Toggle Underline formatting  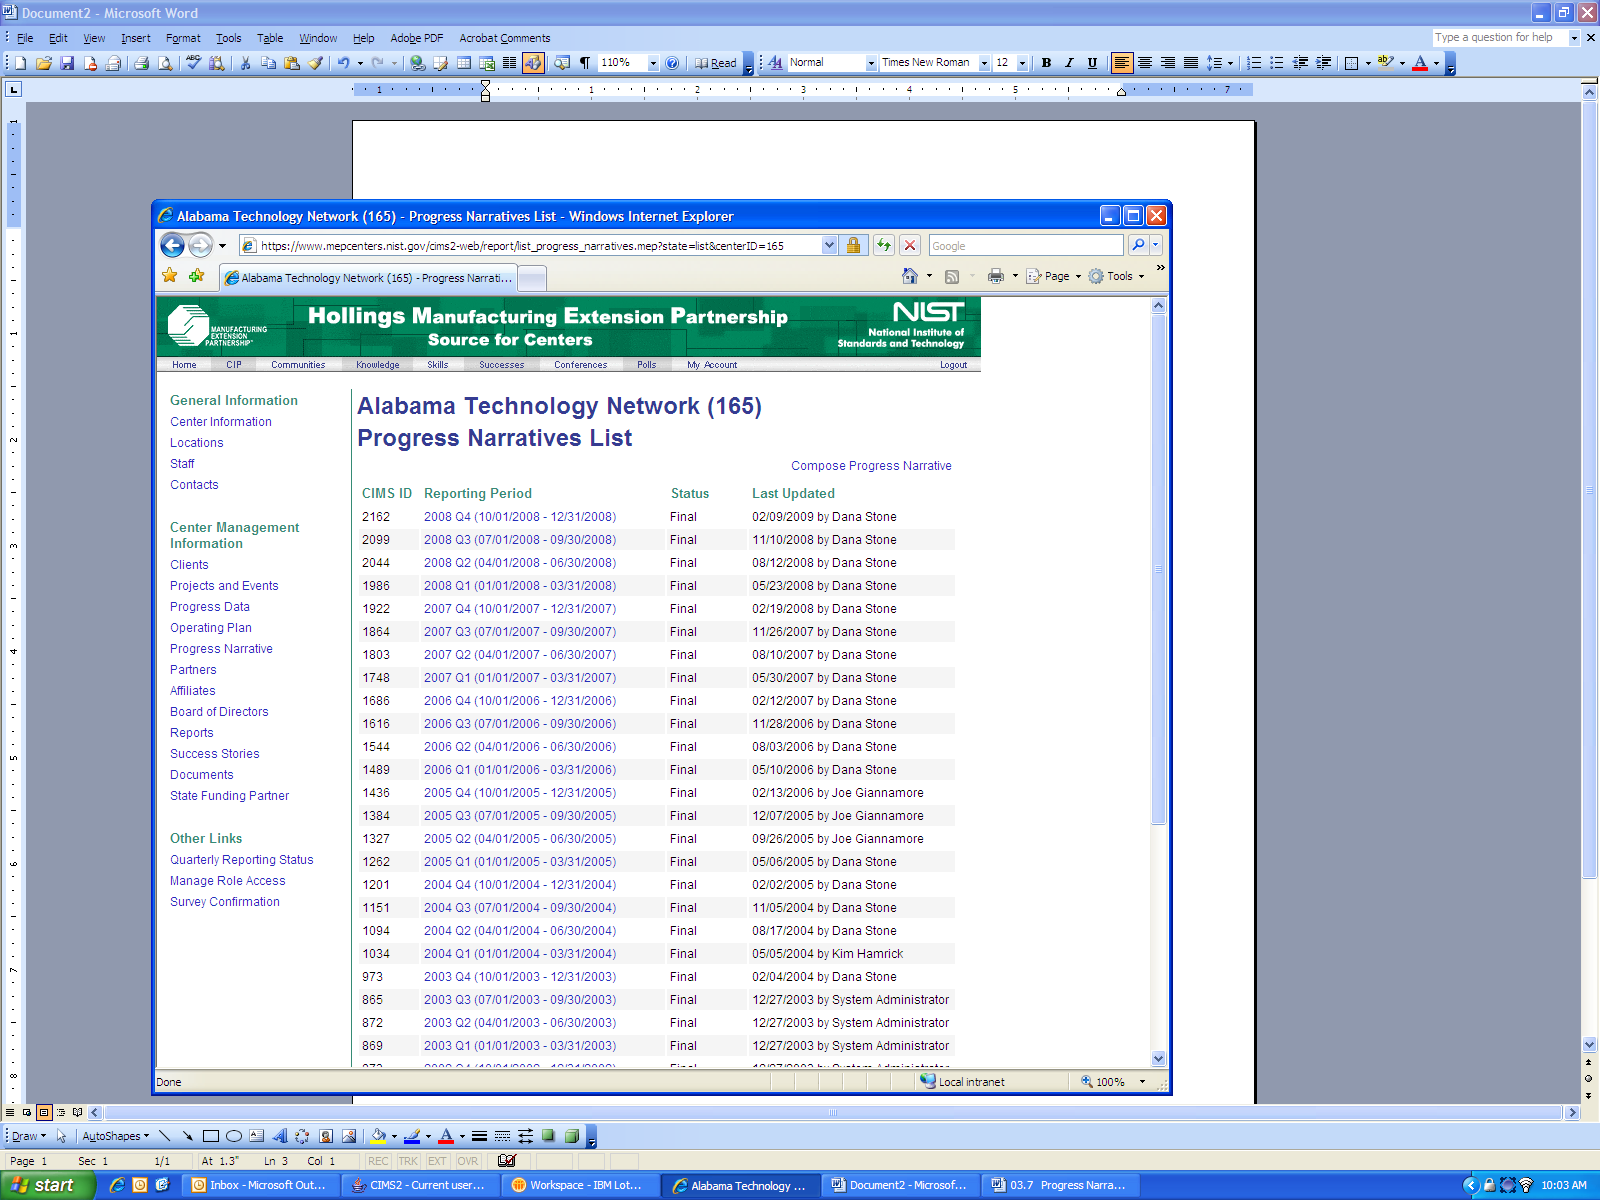(x=1092, y=63)
